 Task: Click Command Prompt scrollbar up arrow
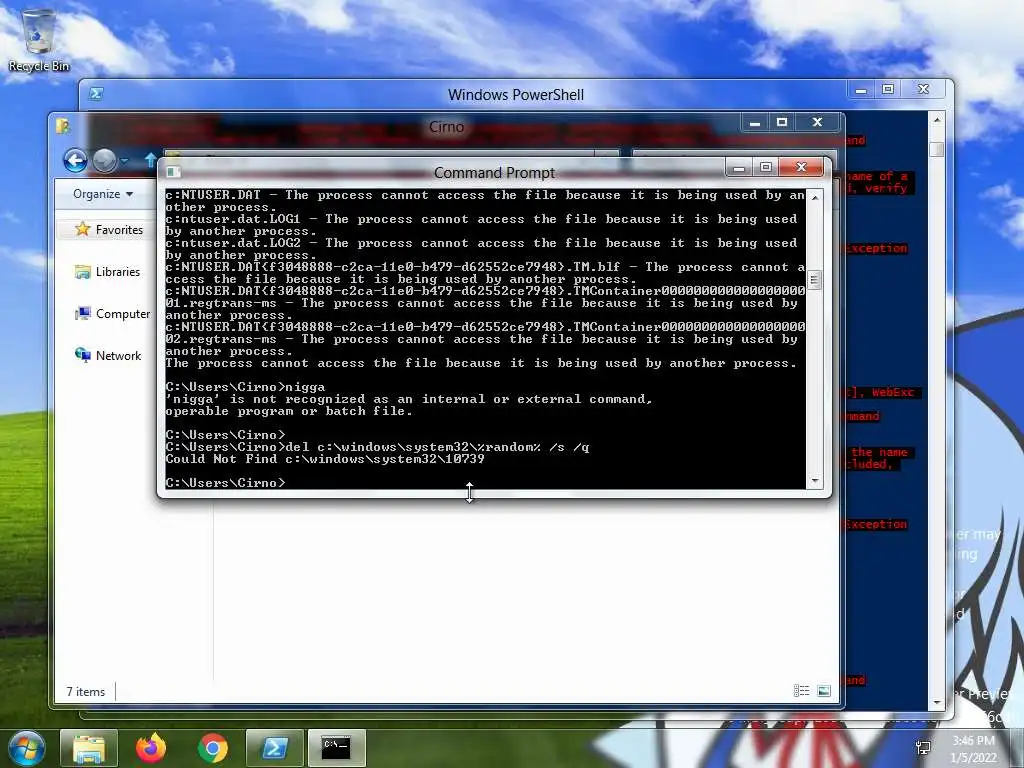814,197
